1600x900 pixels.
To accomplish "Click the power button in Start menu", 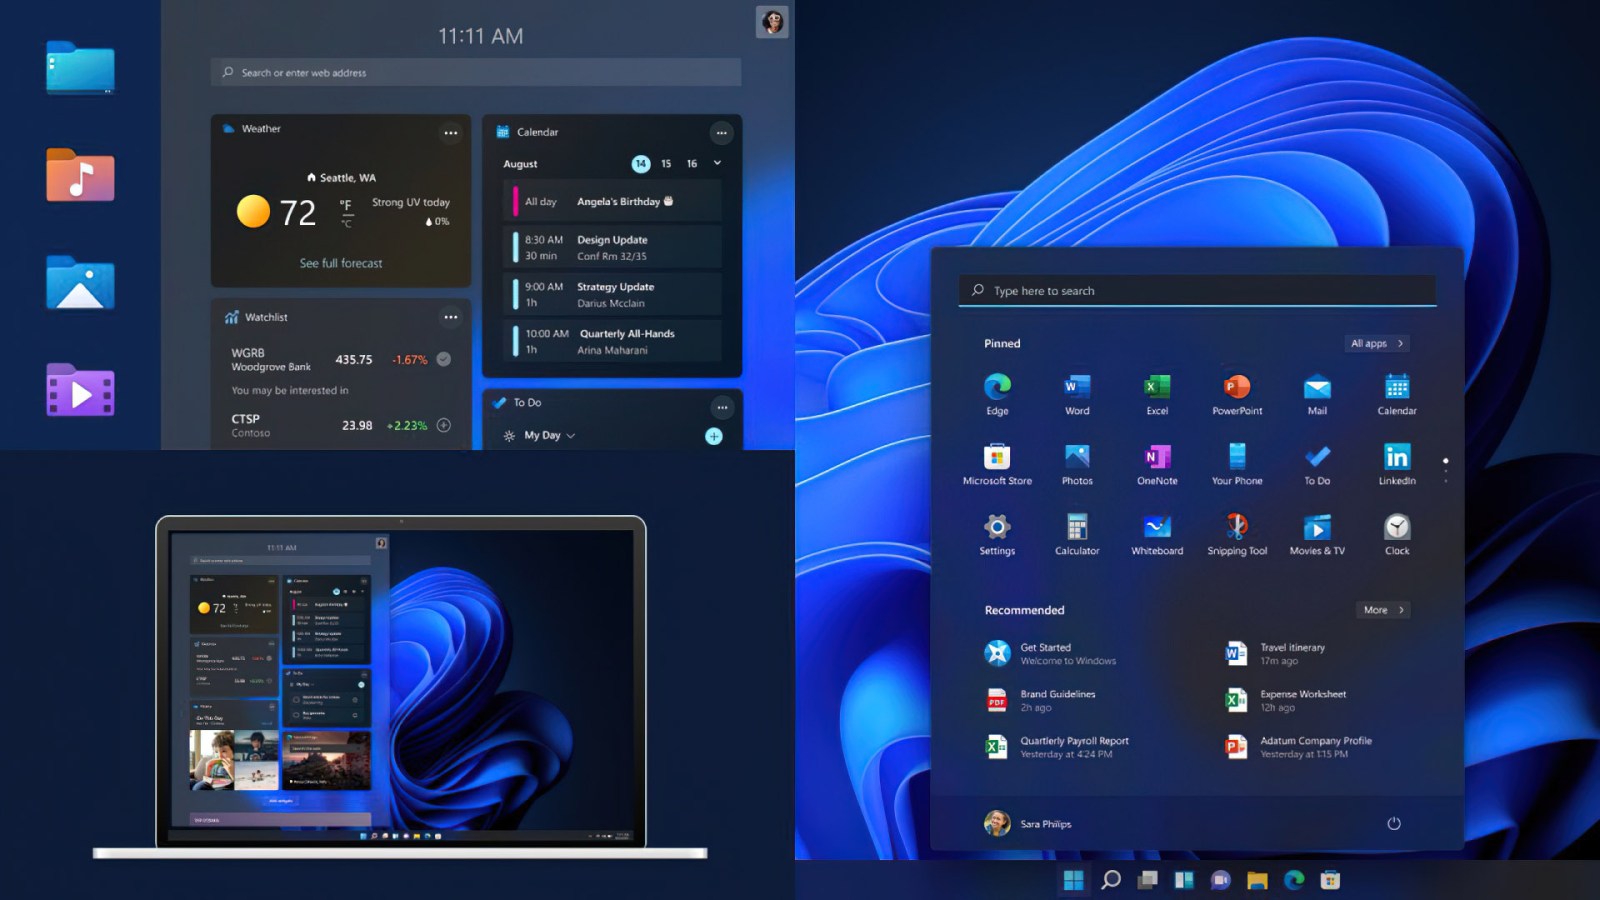I will coord(1394,823).
